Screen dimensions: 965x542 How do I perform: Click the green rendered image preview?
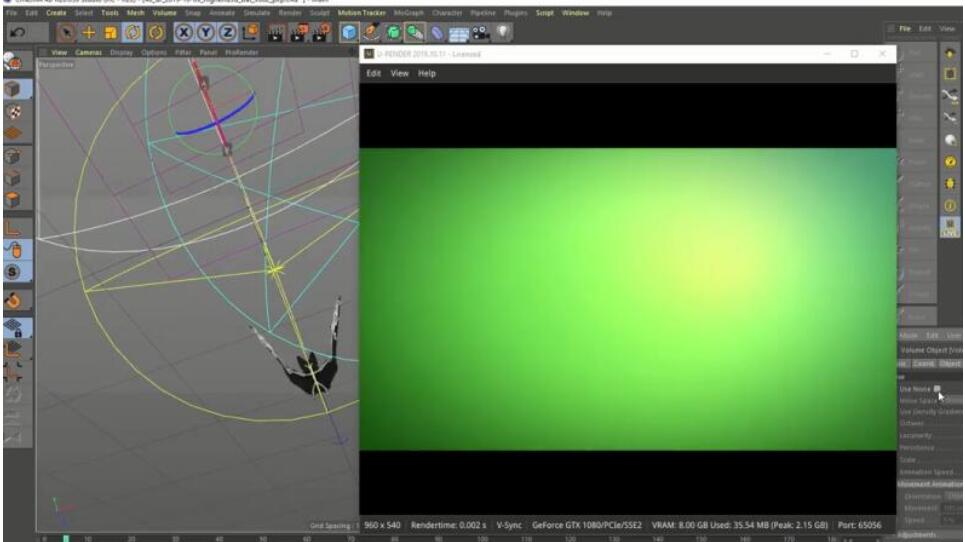[627, 298]
